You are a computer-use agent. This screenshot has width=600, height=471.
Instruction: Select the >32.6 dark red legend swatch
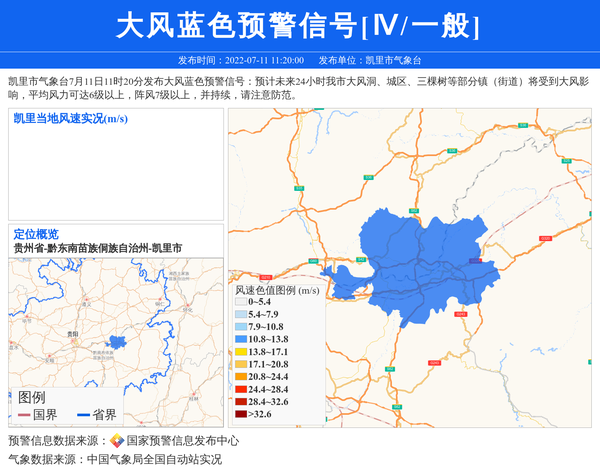coord(240,414)
